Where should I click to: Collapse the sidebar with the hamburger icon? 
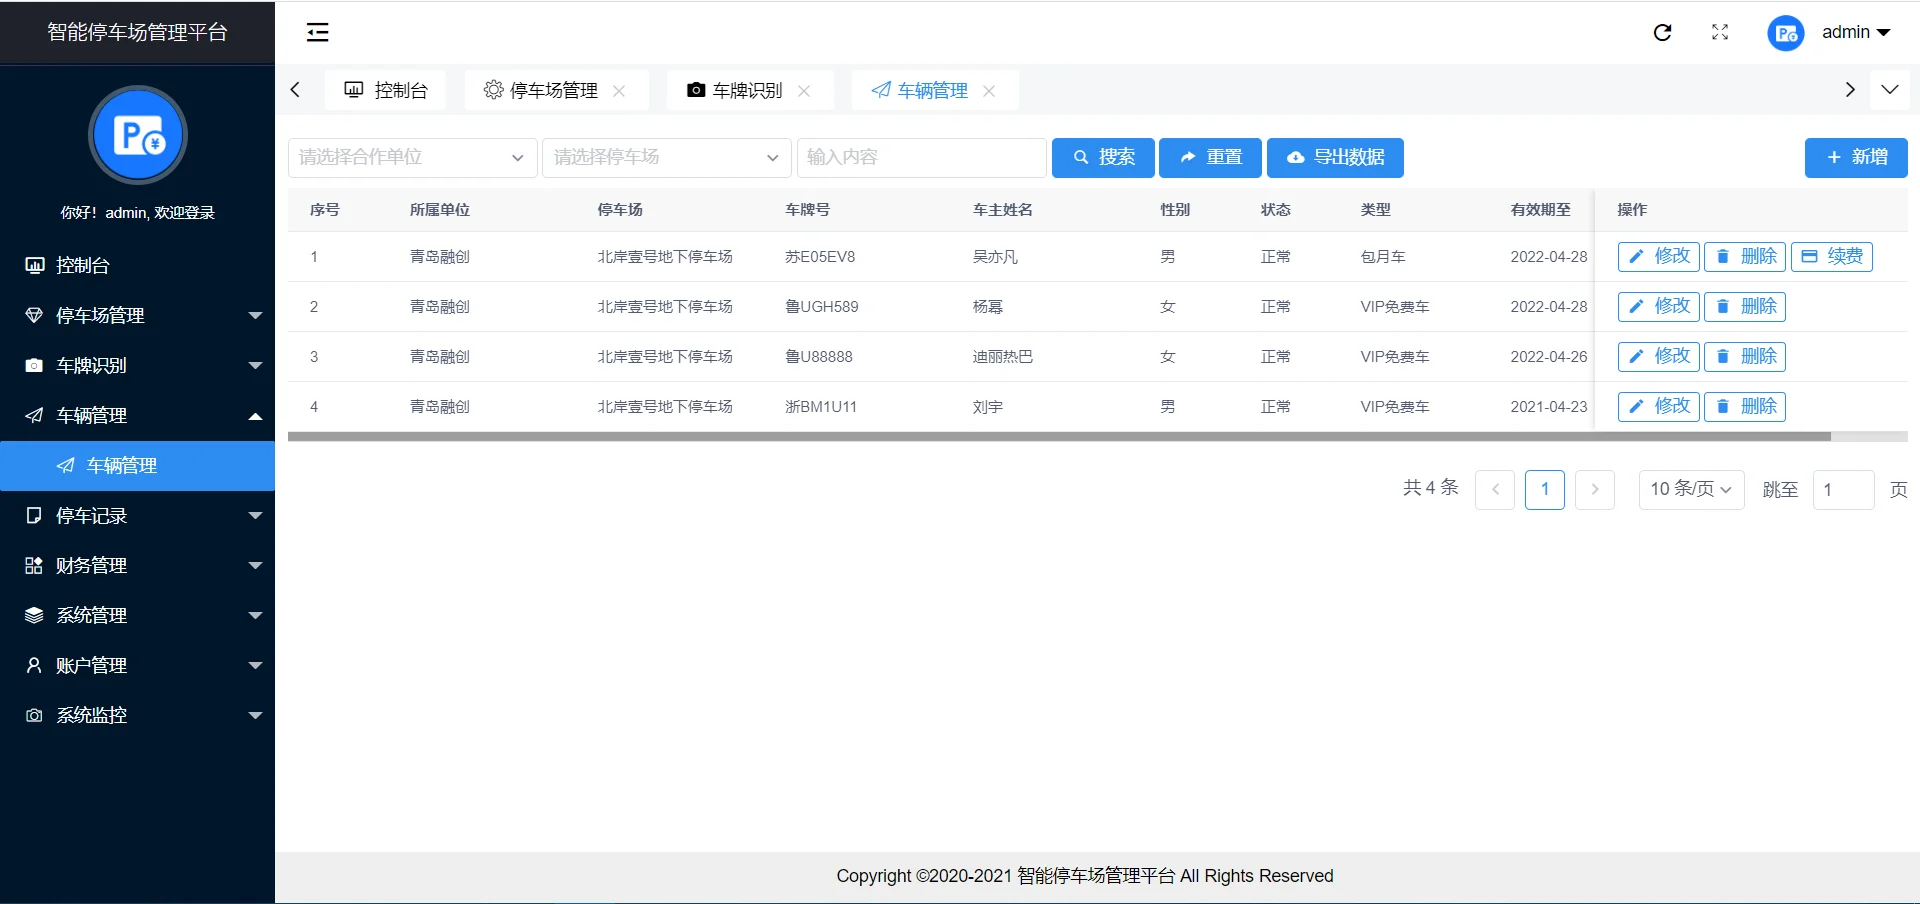(x=317, y=33)
